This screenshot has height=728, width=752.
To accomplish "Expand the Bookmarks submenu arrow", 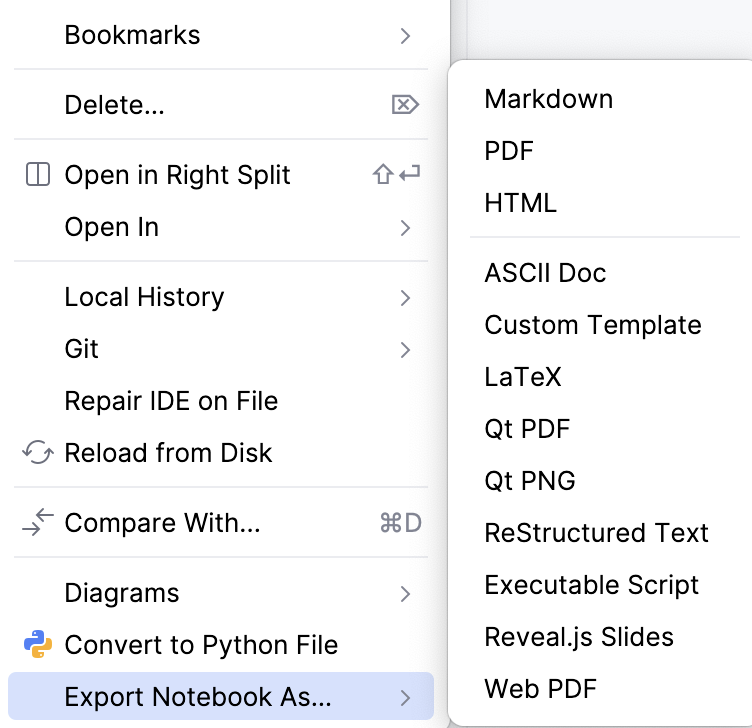I will point(405,36).
